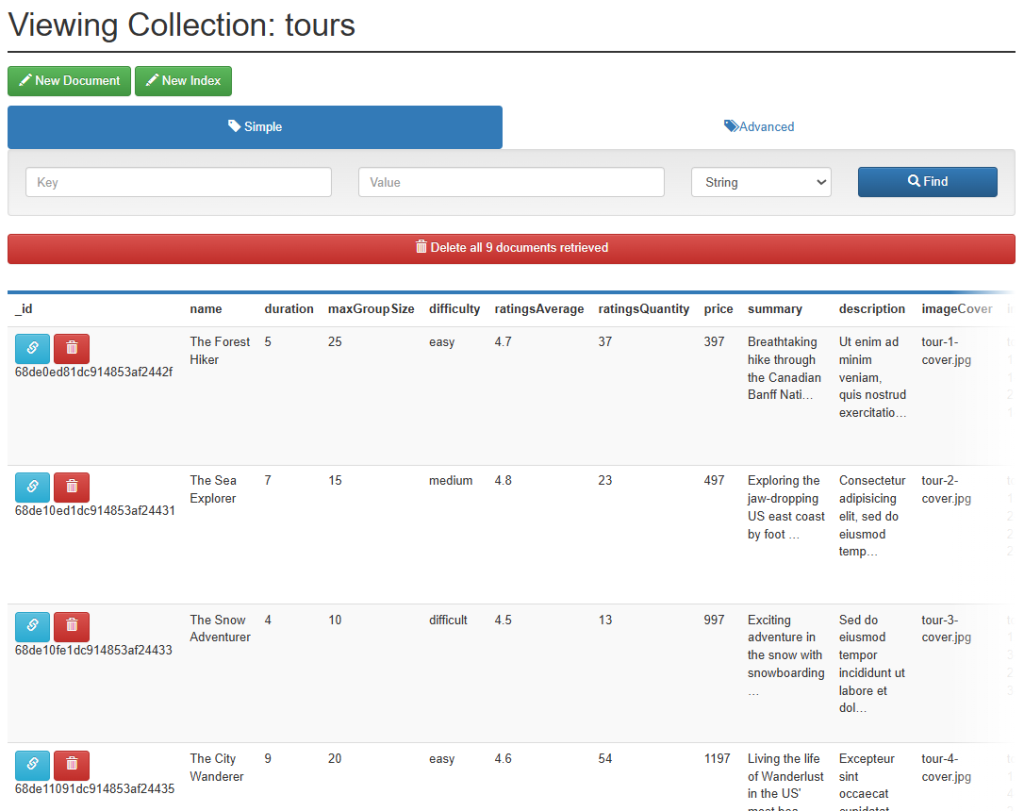Open The Forest Hiker document link icon

(x=32, y=348)
